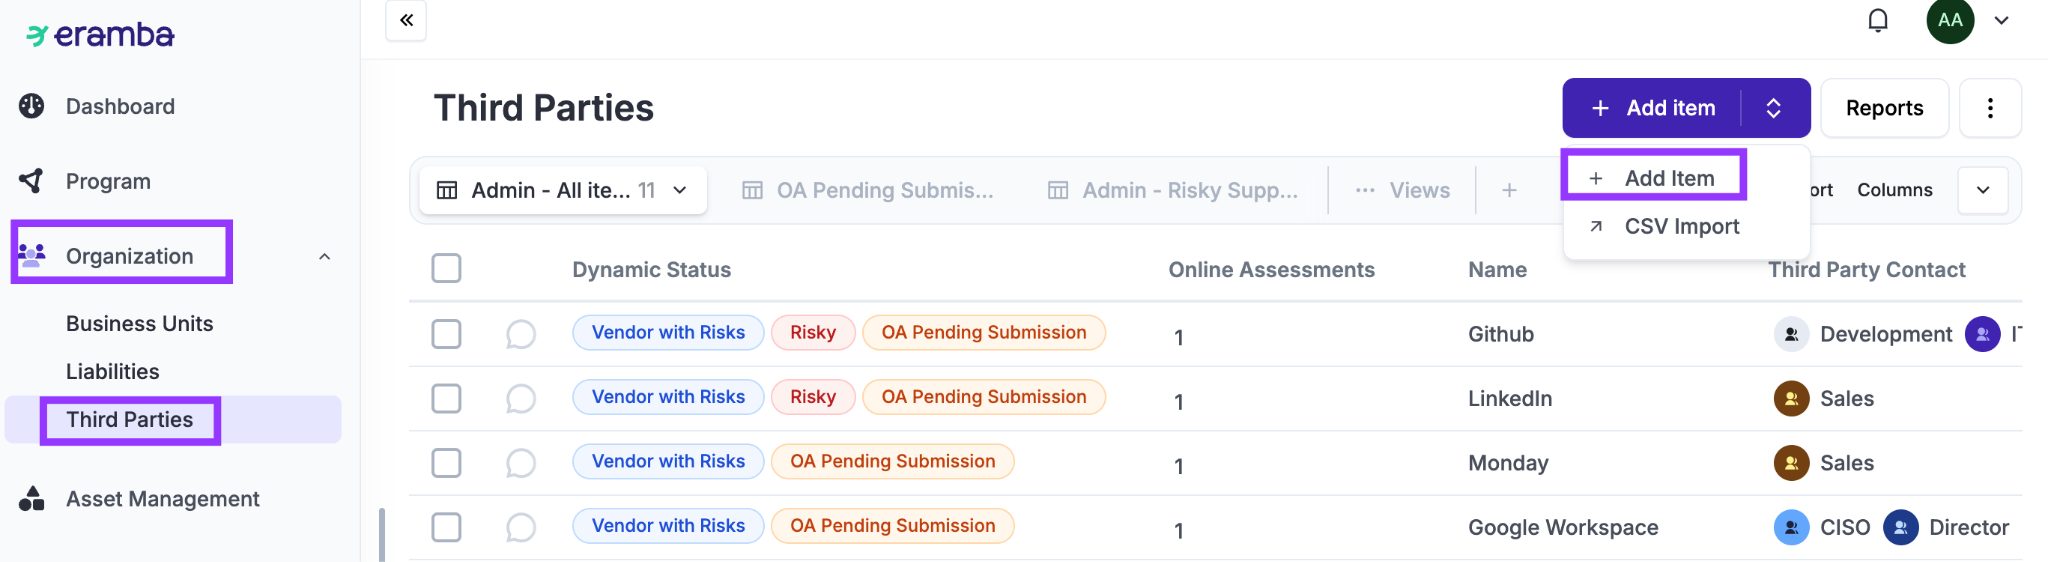Collapse the Organization section chevron
Screen dimensions: 2048x562
pyautogui.click(x=324, y=257)
